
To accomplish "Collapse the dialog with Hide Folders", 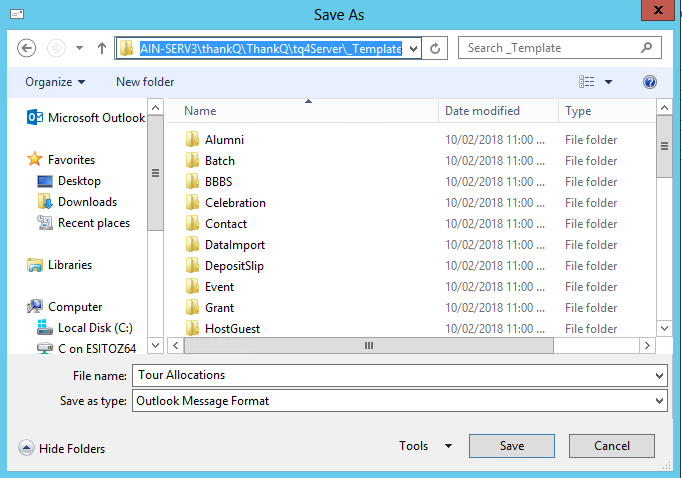I will tap(62, 449).
